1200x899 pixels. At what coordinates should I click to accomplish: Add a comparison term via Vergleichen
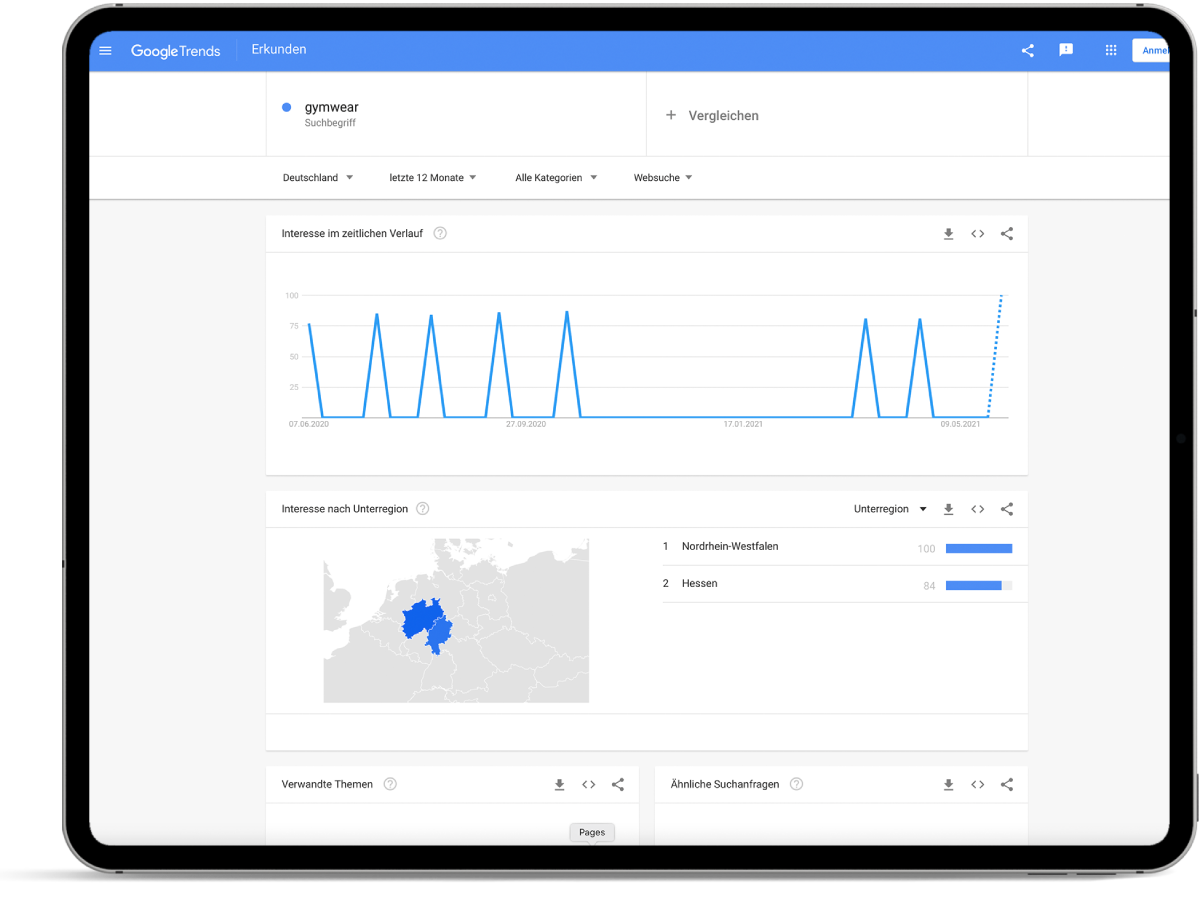coord(723,116)
